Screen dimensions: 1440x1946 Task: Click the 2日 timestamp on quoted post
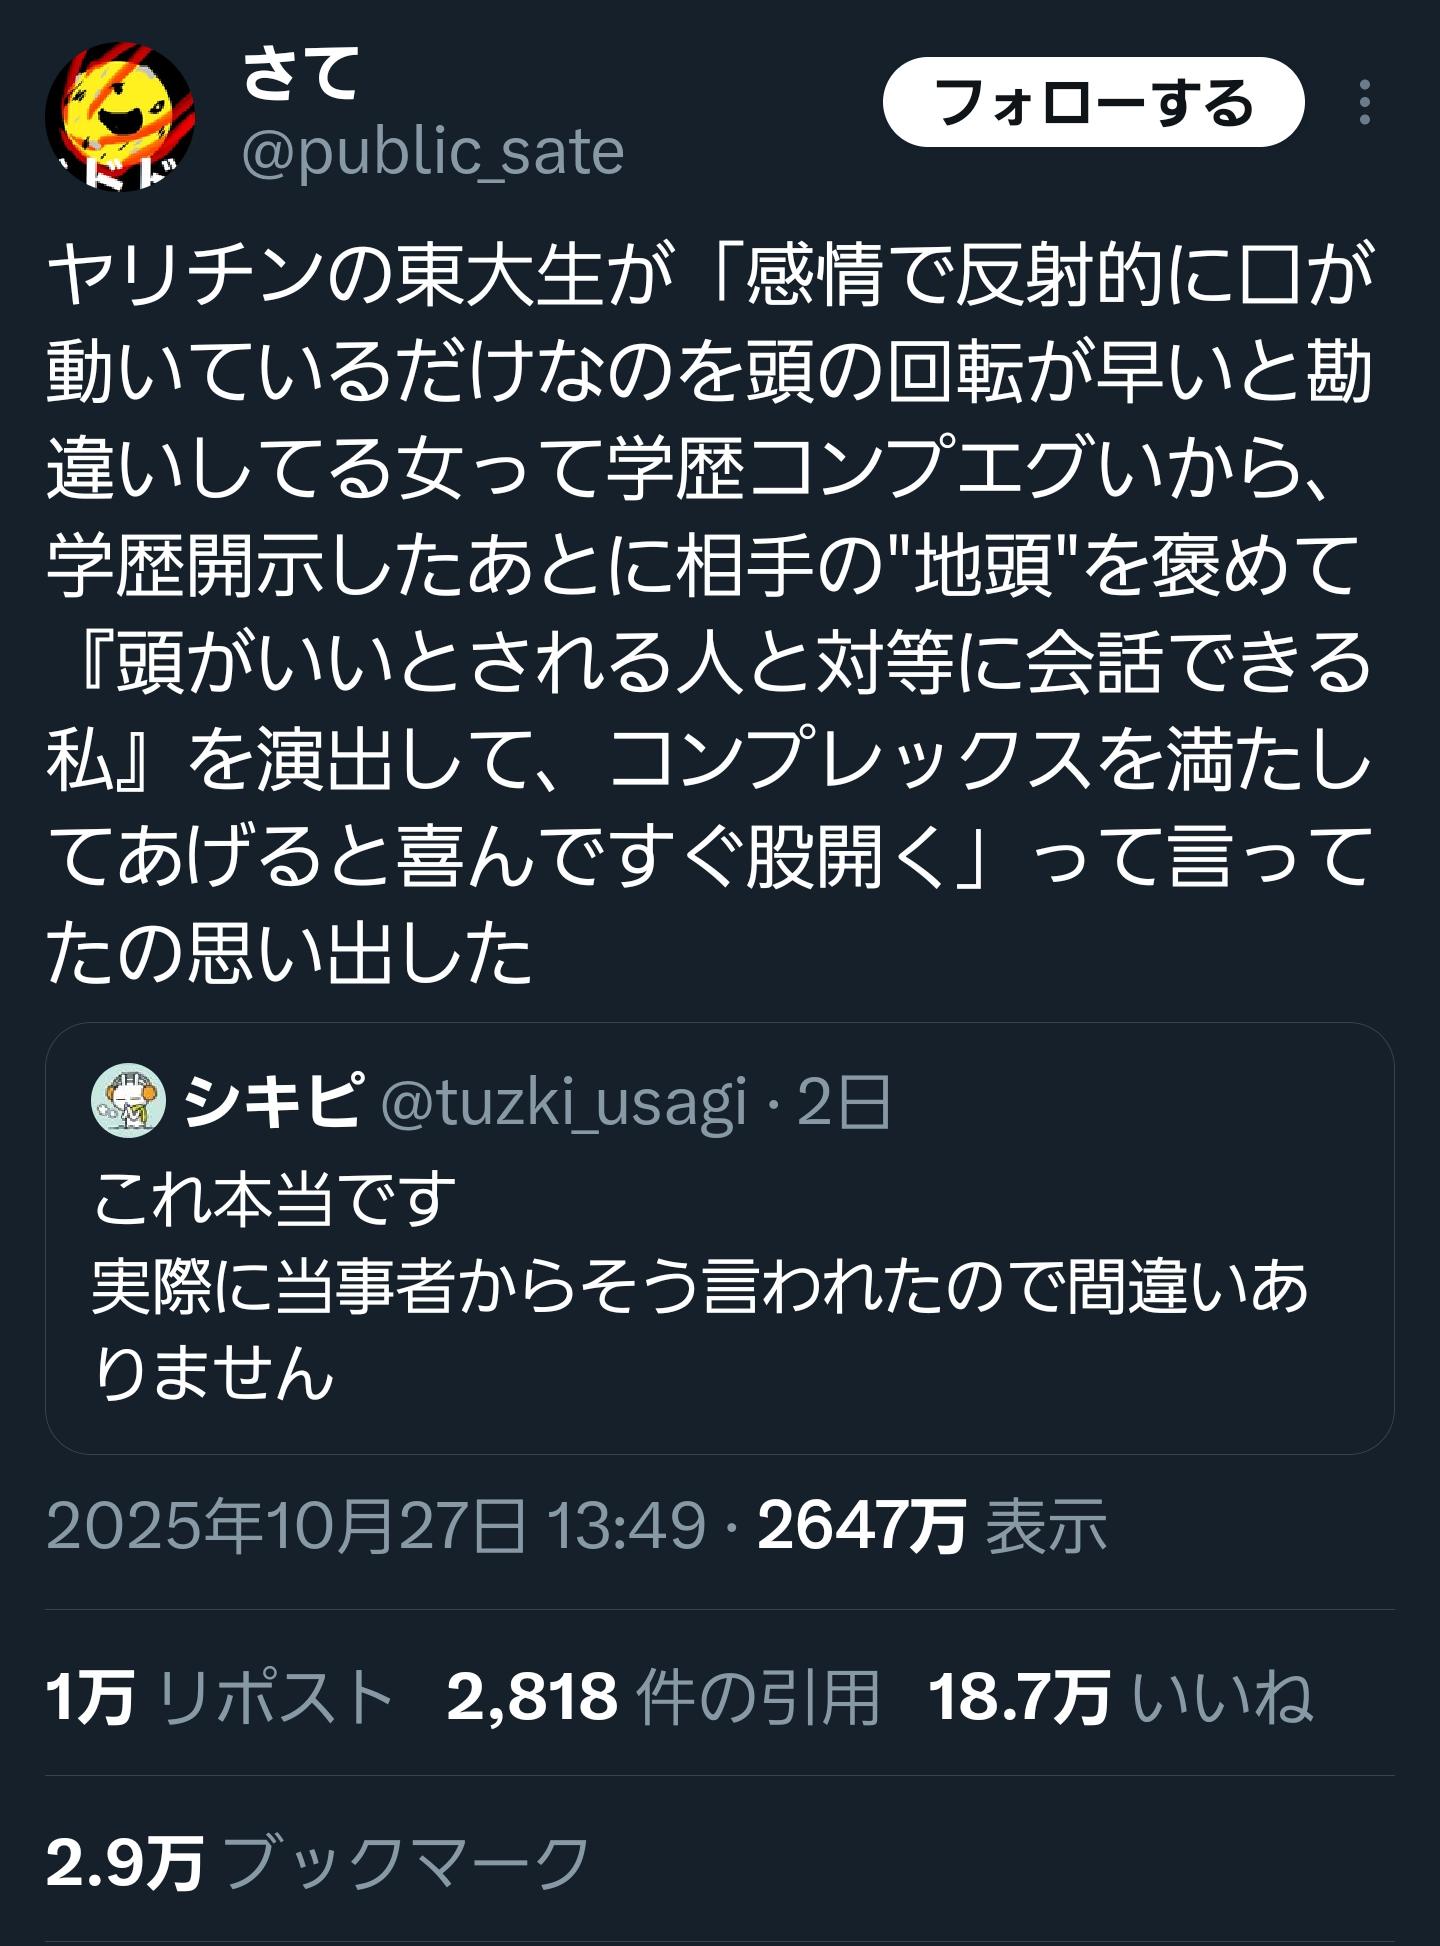[x=843, y=1102]
